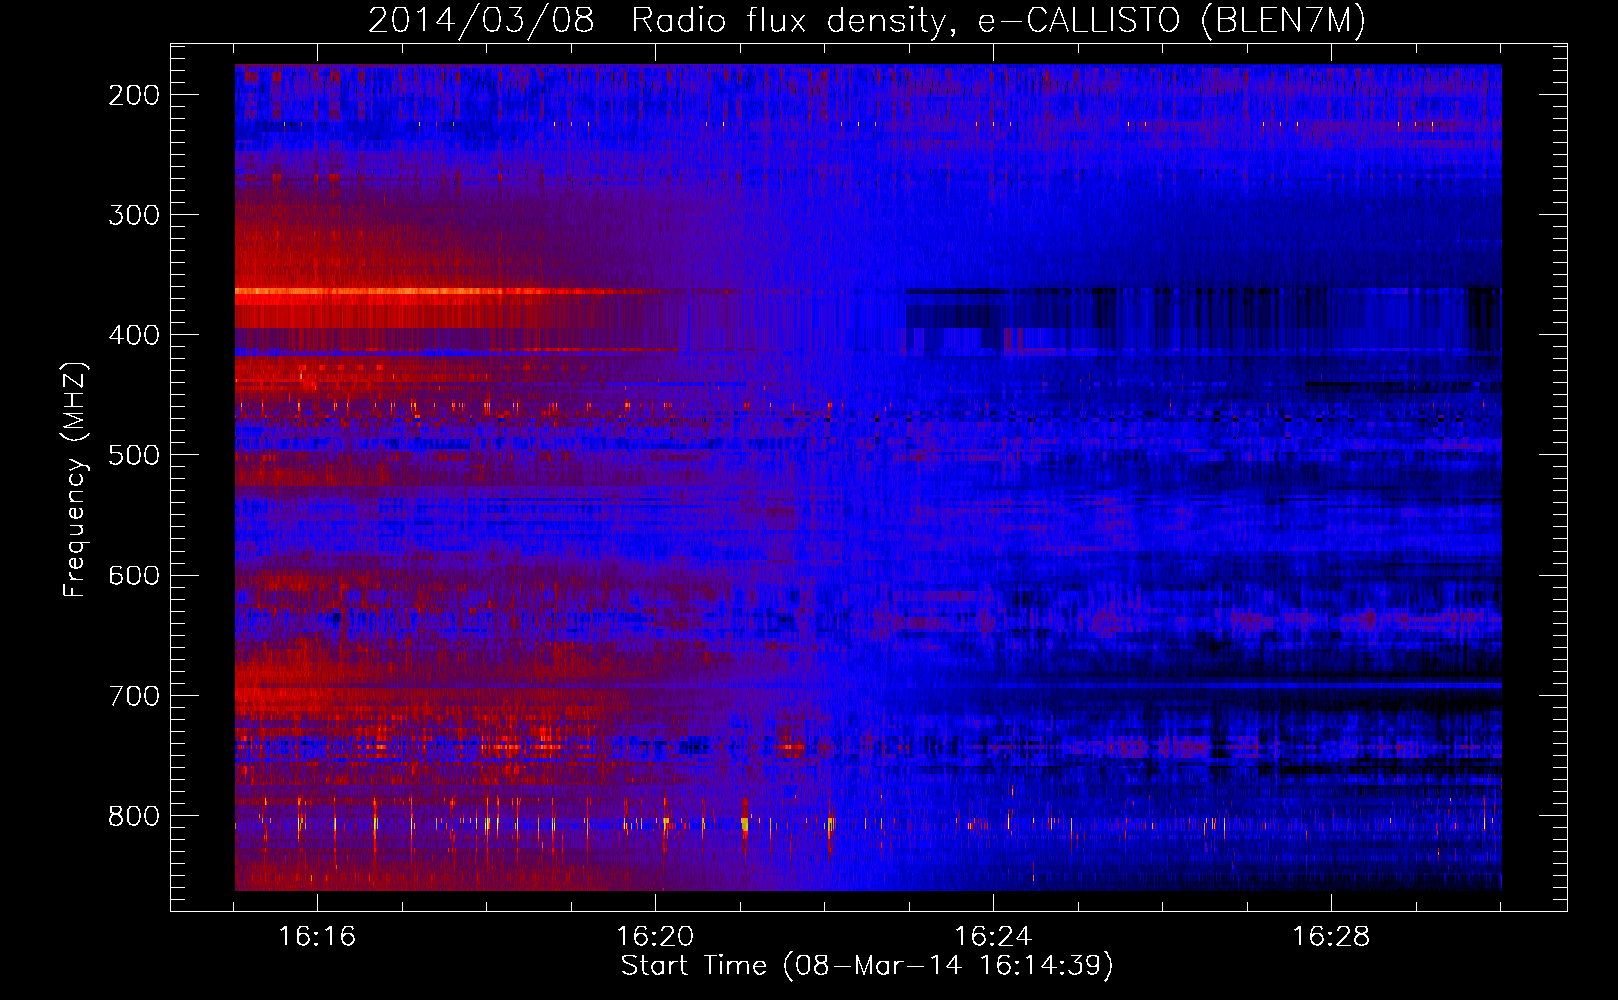
Task: Click the '16:28' time axis label
Action: coord(1331,937)
